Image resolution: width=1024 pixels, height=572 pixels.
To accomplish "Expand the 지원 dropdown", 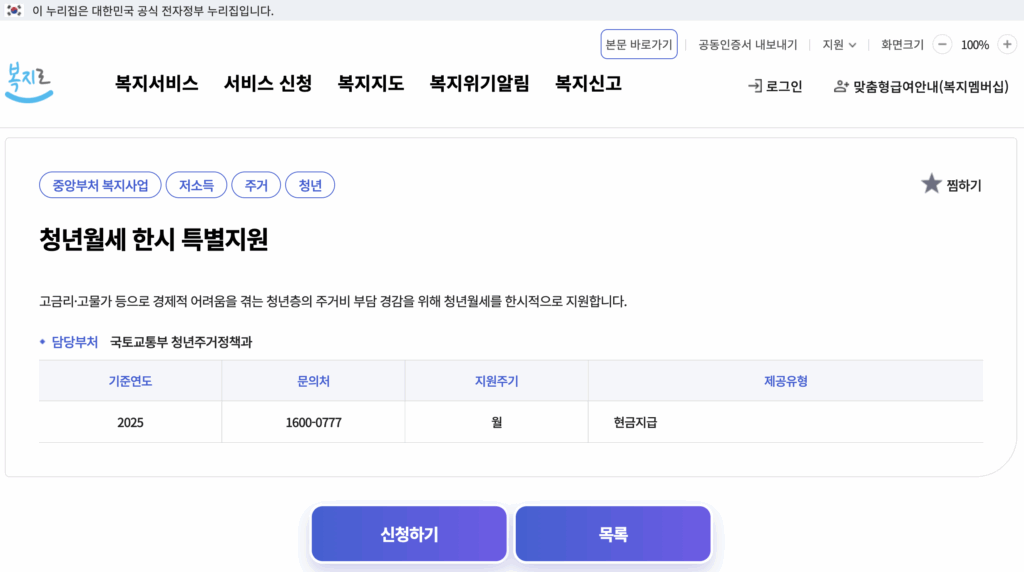I will point(839,44).
